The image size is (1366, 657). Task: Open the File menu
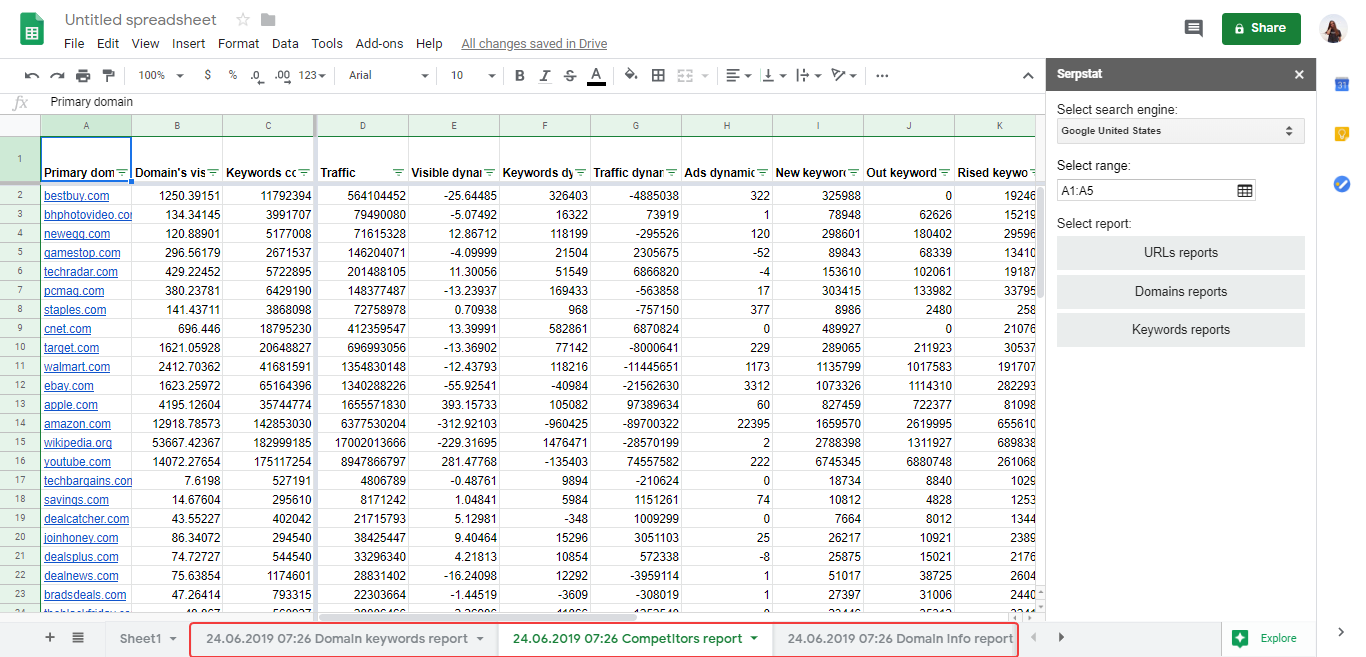tap(74, 44)
